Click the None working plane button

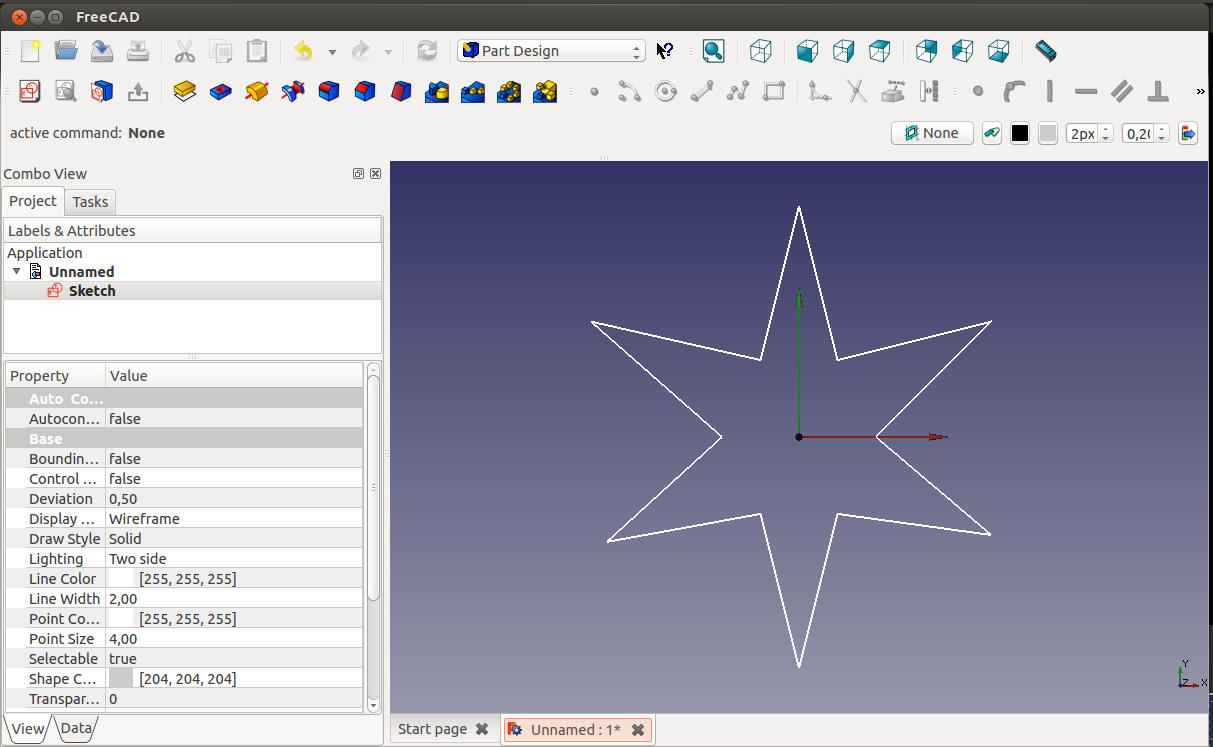pos(932,133)
